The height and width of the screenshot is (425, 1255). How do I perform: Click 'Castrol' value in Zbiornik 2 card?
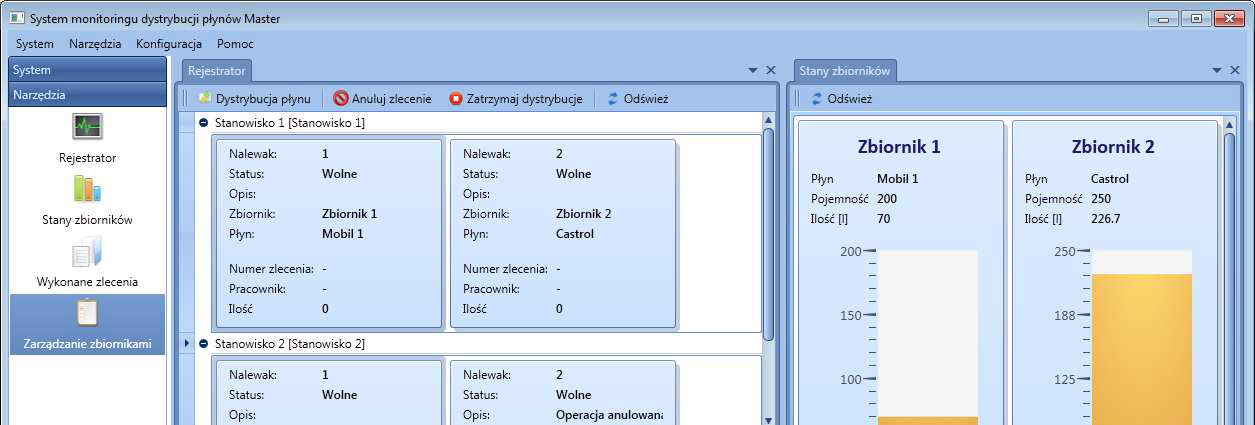tap(1109, 179)
